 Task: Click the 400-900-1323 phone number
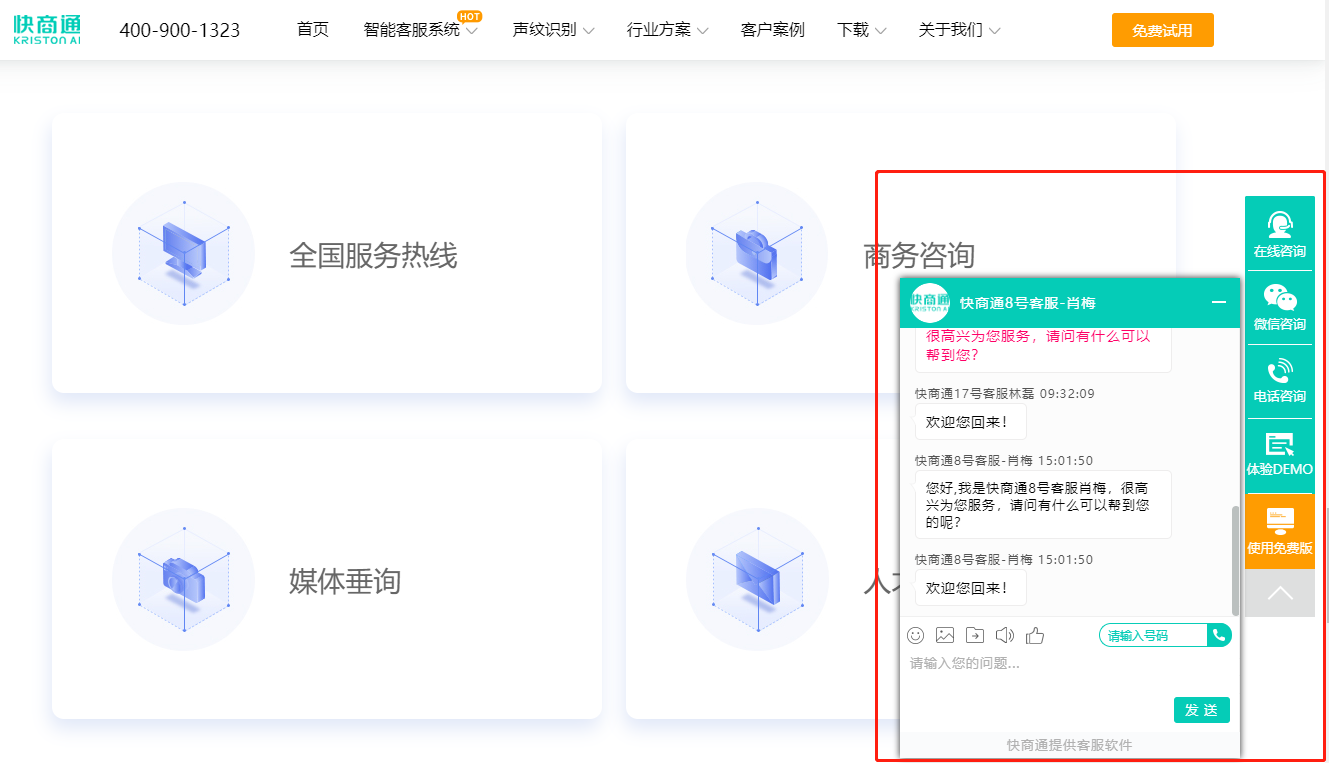pos(180,30)
